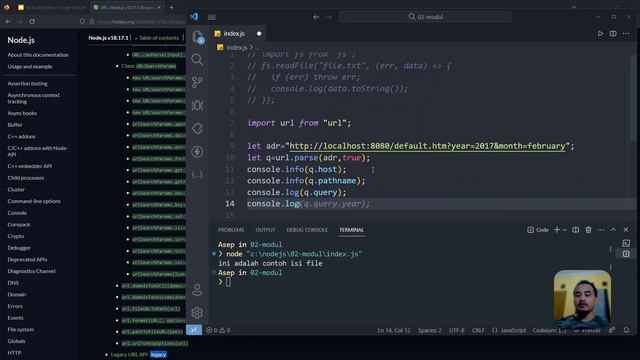The width and height of the screenshot is (640, 360).
Task: Switch to the OUTPUT panel tab
Action: click(265, 230)
